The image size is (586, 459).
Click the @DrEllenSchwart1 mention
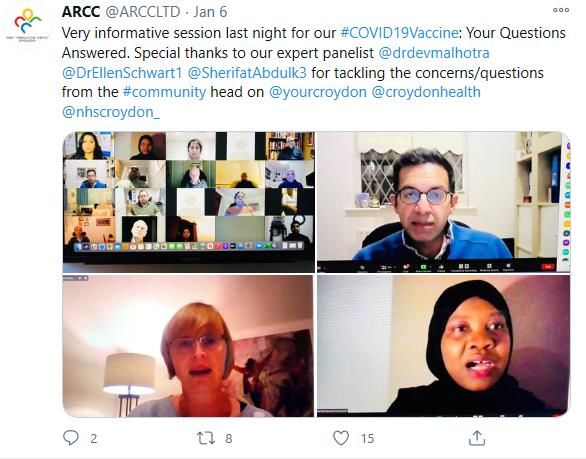(x=122, y=73)
